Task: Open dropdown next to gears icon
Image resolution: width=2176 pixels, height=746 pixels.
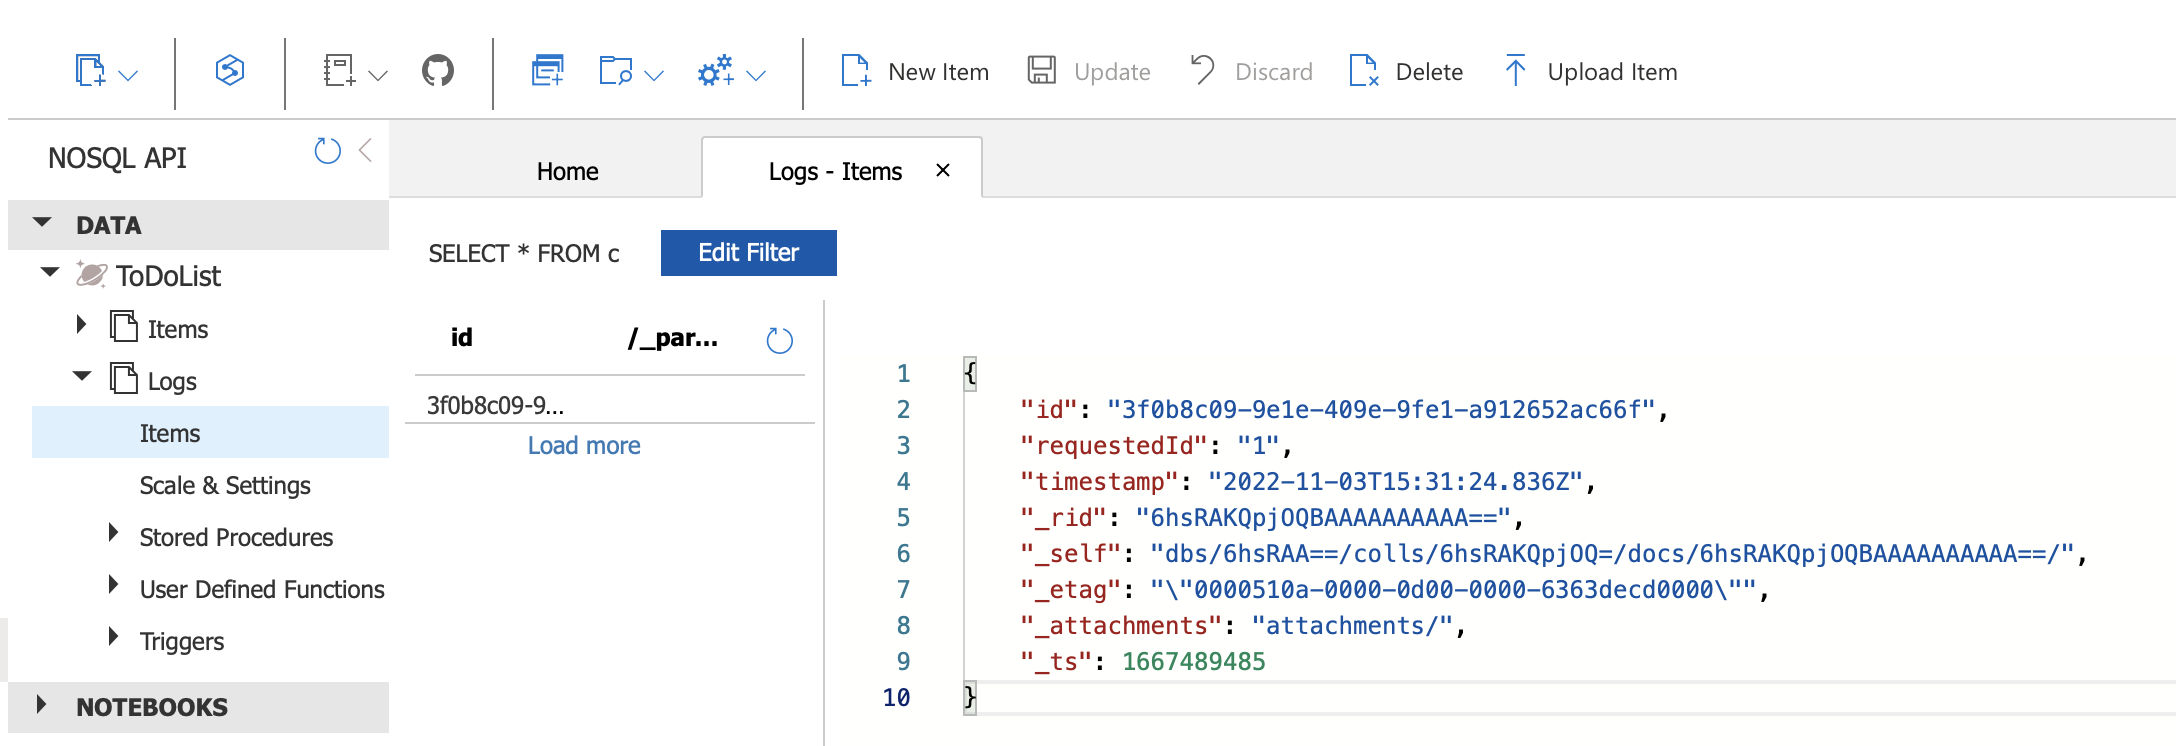Action: 757,75
